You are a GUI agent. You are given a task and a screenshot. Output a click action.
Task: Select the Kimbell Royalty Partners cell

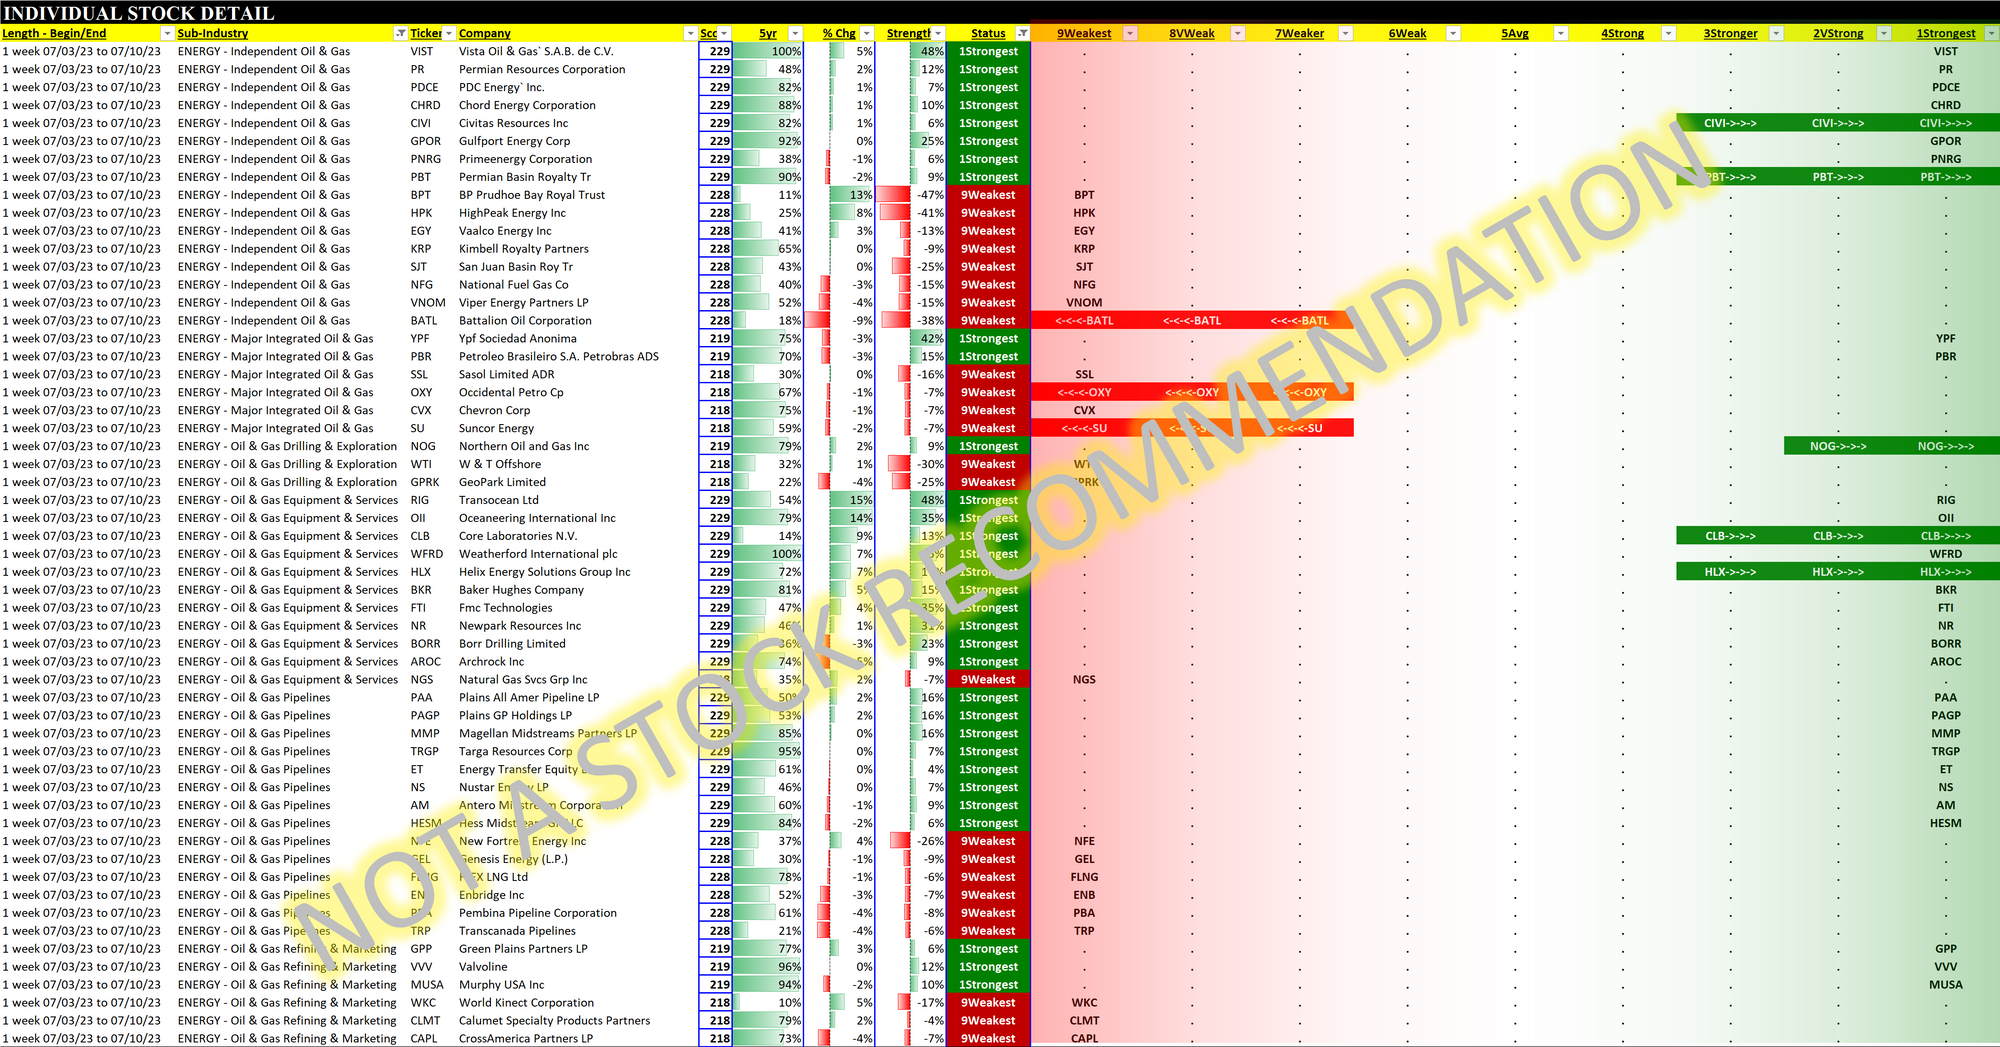[577, 249]
